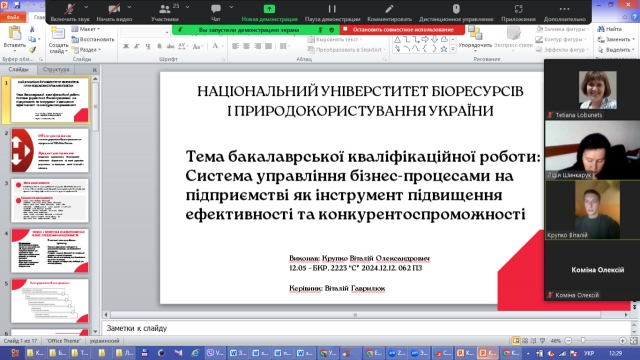Stop sharing with the red stop button
The image size is (640, 360).
coord(402,30)
